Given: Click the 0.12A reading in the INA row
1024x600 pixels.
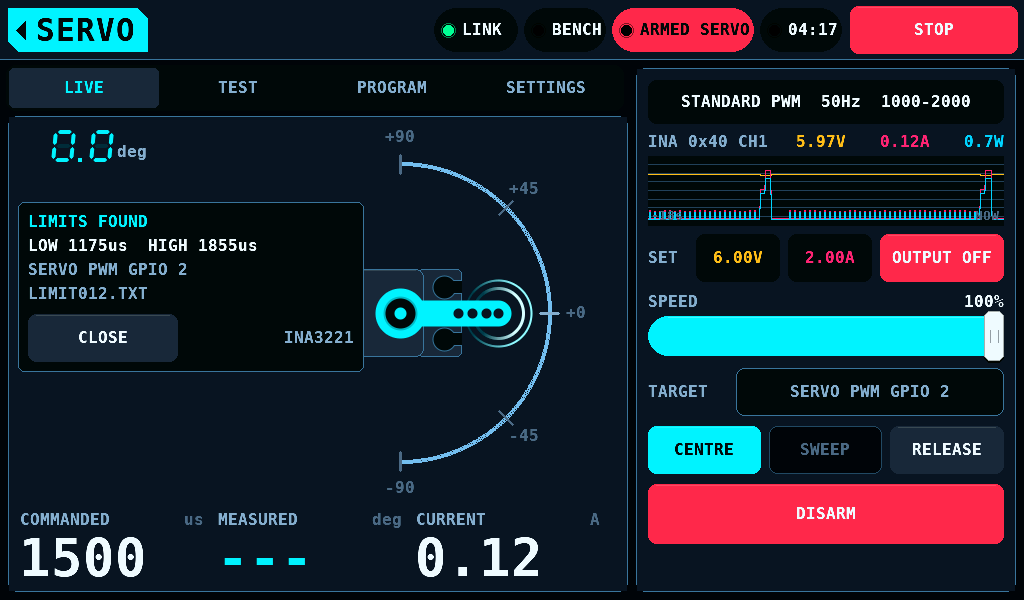Looking at the screenshot, I should 904,142.
